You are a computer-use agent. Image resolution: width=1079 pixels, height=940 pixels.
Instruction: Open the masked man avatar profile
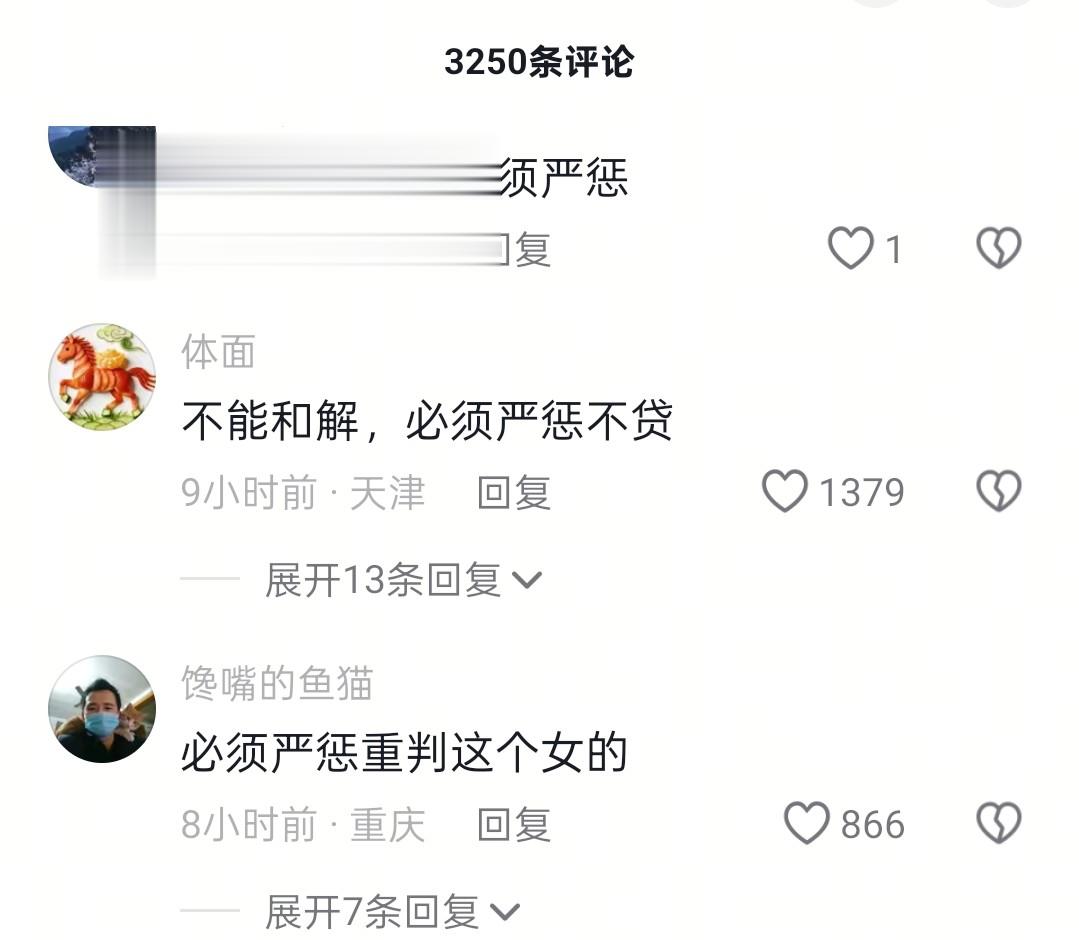pos(102,709)
